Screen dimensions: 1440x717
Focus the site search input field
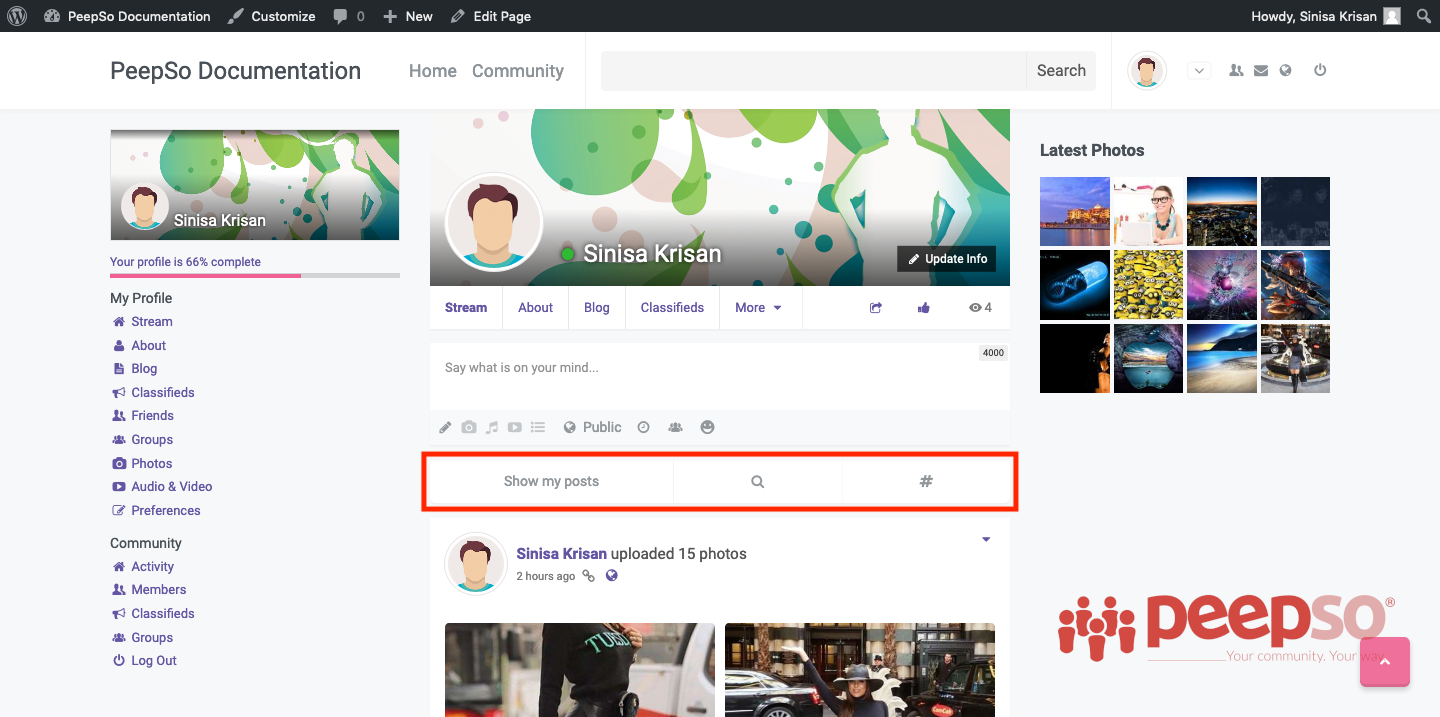pos(813,71)
